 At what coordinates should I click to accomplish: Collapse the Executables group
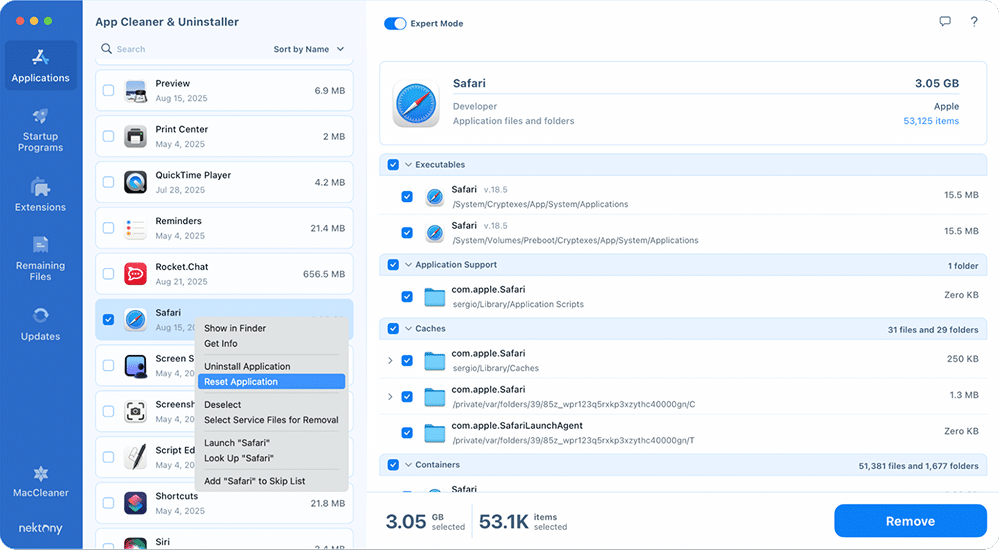(x=408, y=164)
